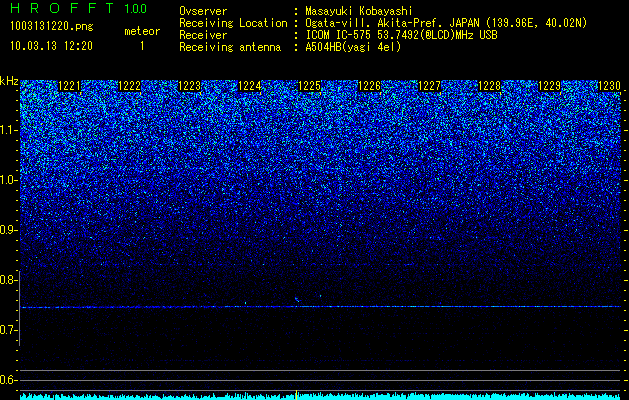Click the horizontal carrier line at 0.75 kHz

[x=320, y=307]
